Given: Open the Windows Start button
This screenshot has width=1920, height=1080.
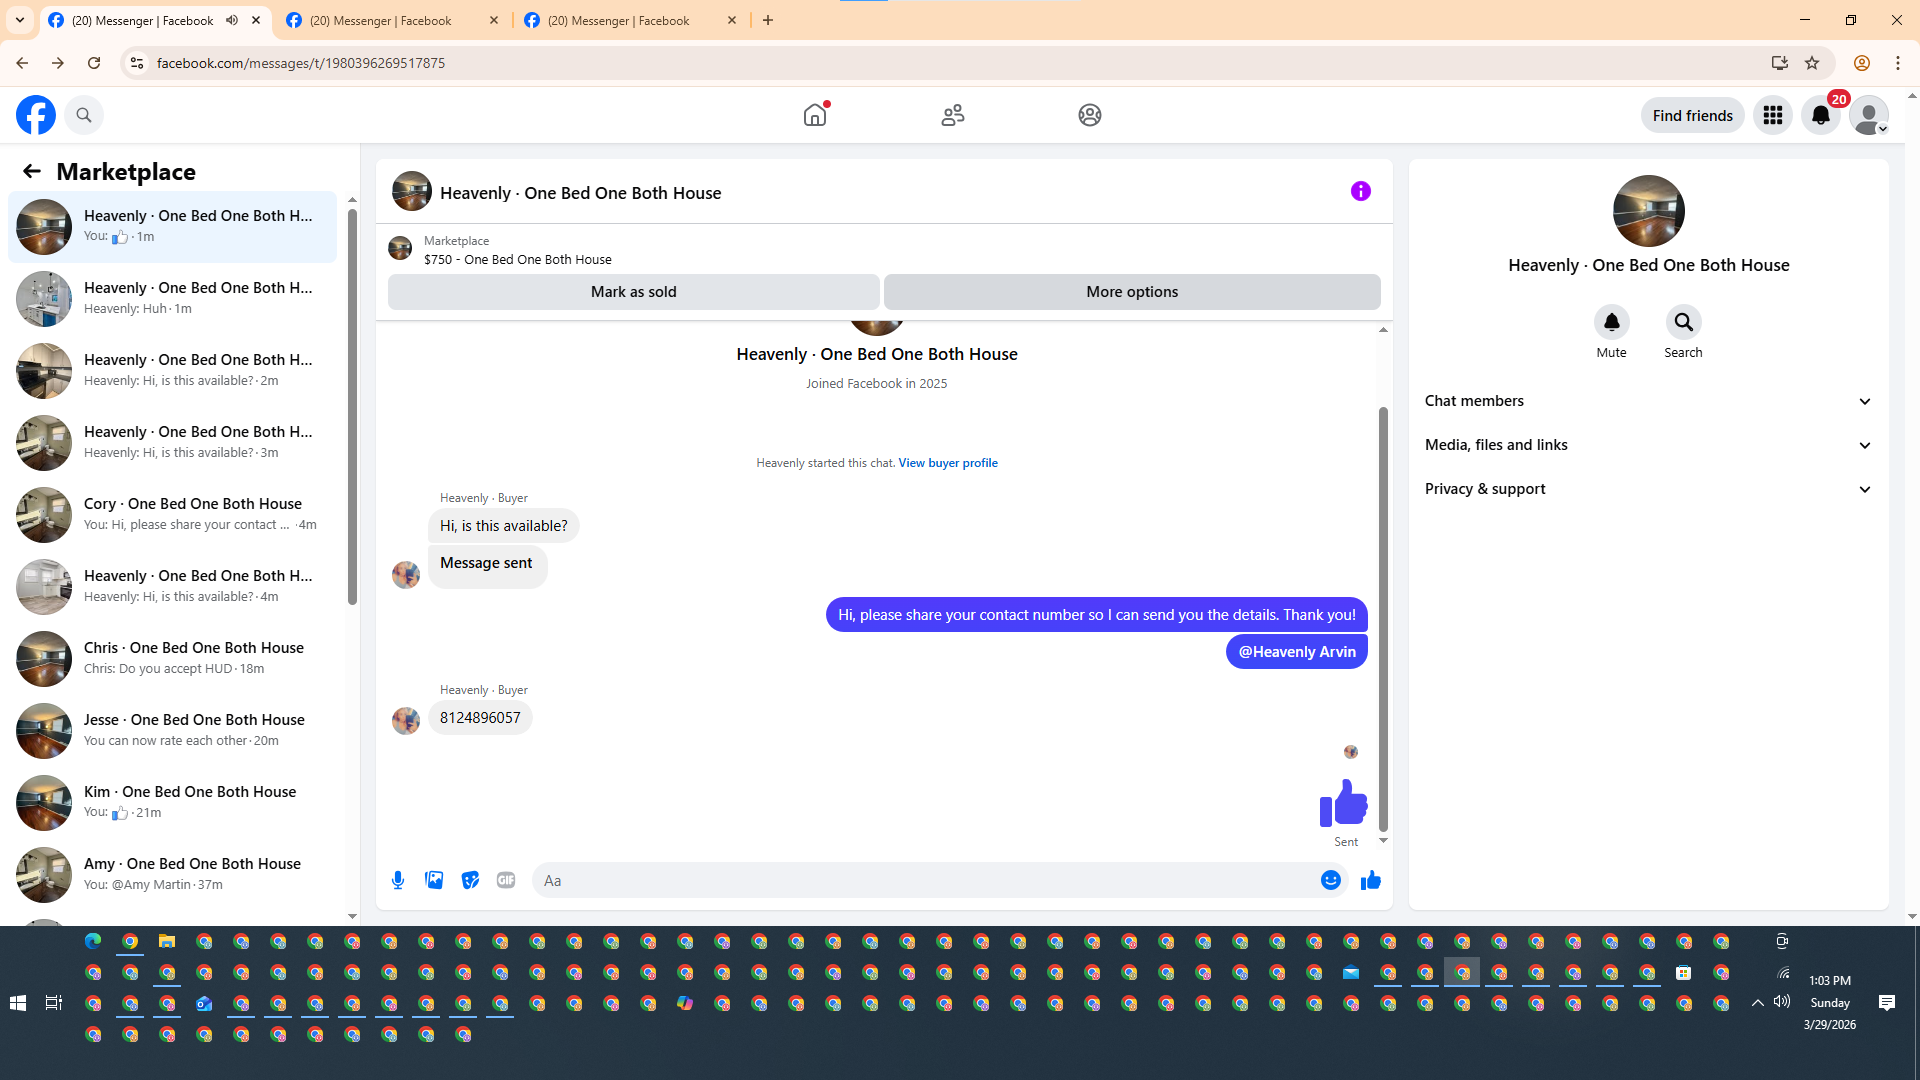Looking at the screenshot, I should pyautogui.click(x=17, y=1003).
